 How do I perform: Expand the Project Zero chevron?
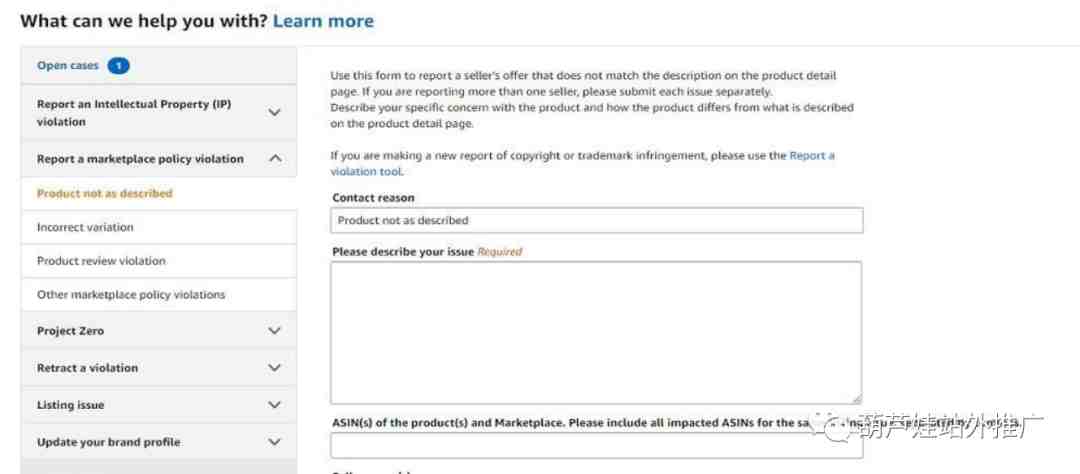pos(274,331)
